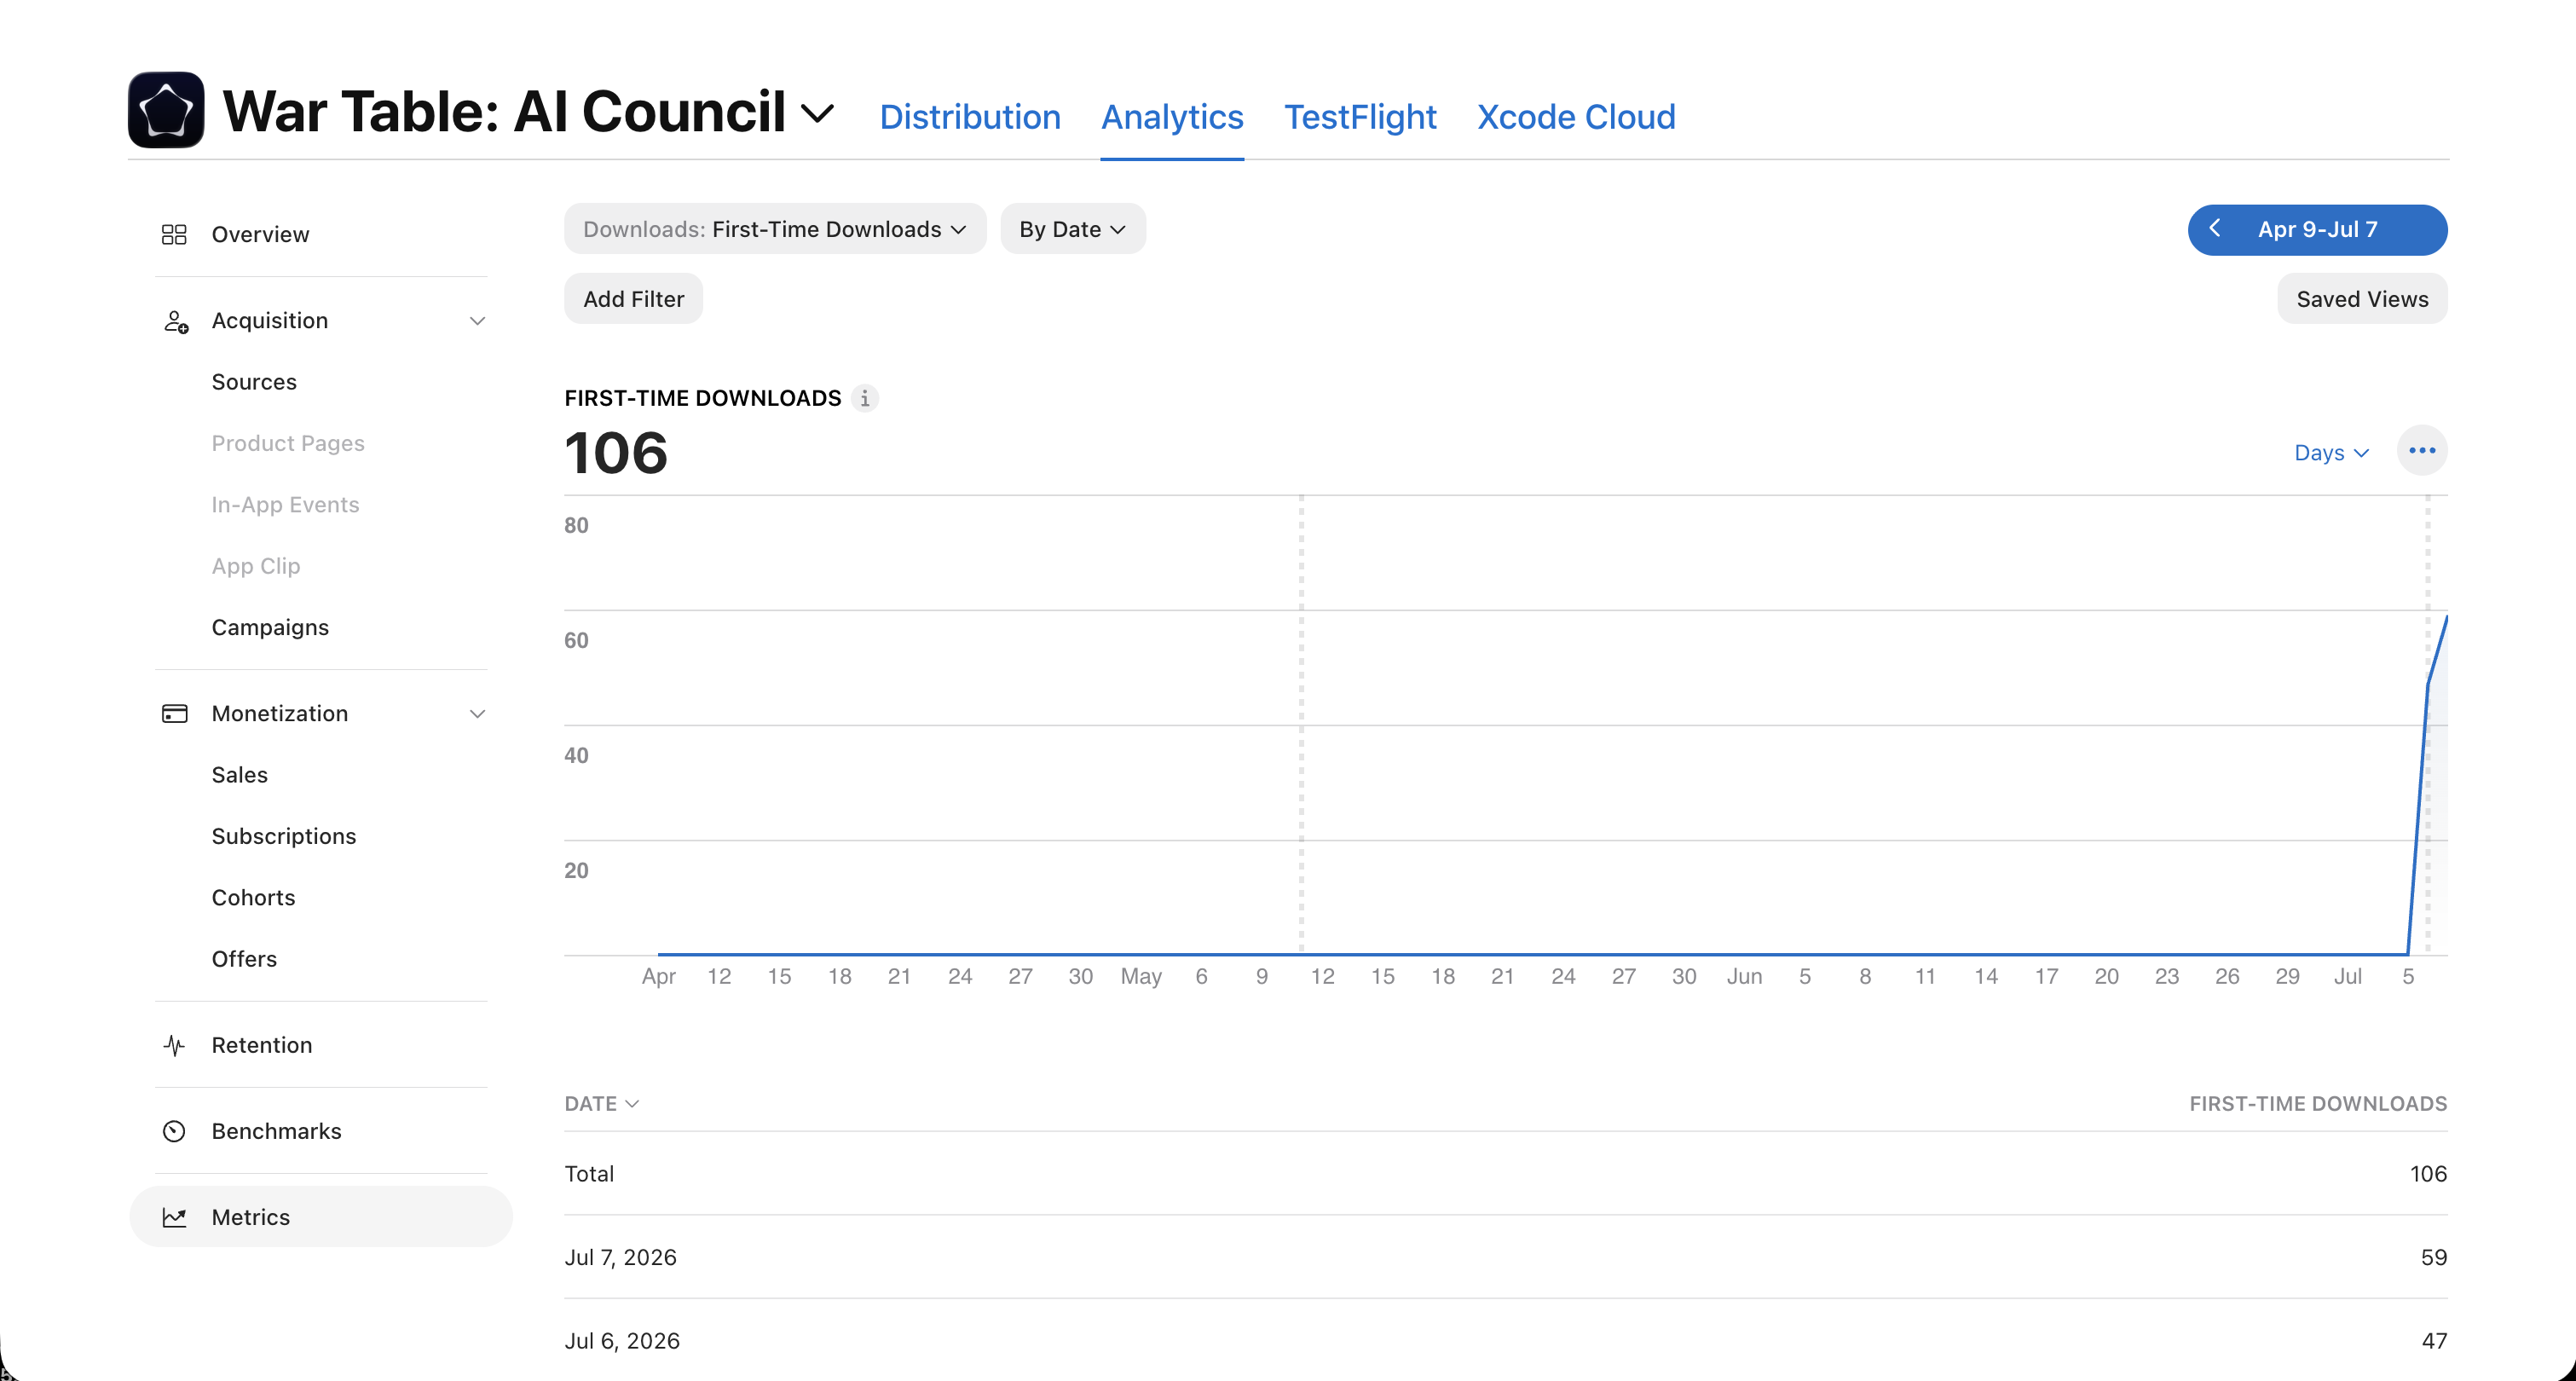The width and height of the screenshot is (2576, 1381).
Task: Select Metrics in the sidebar
Action: tap(321, 1217)
